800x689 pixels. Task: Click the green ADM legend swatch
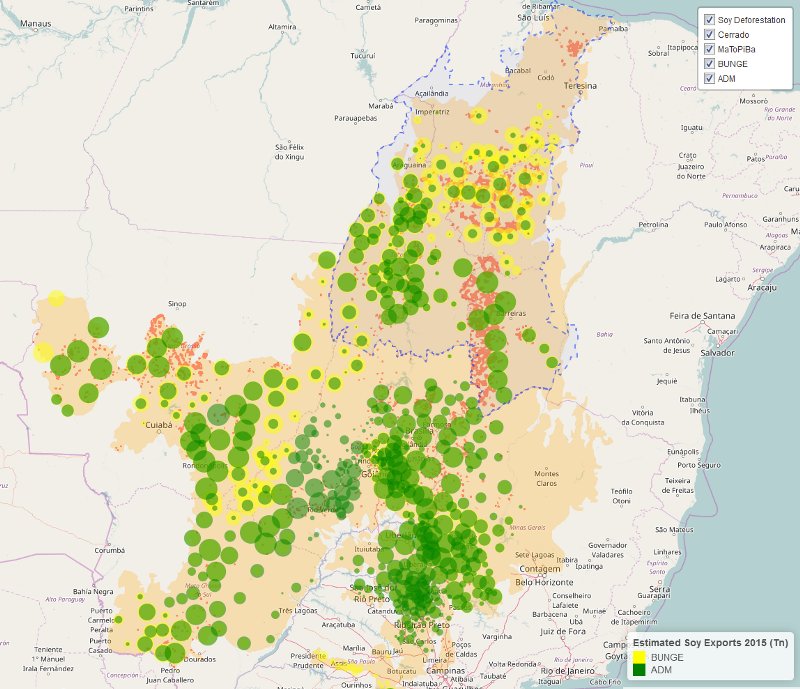pos(639,670)
